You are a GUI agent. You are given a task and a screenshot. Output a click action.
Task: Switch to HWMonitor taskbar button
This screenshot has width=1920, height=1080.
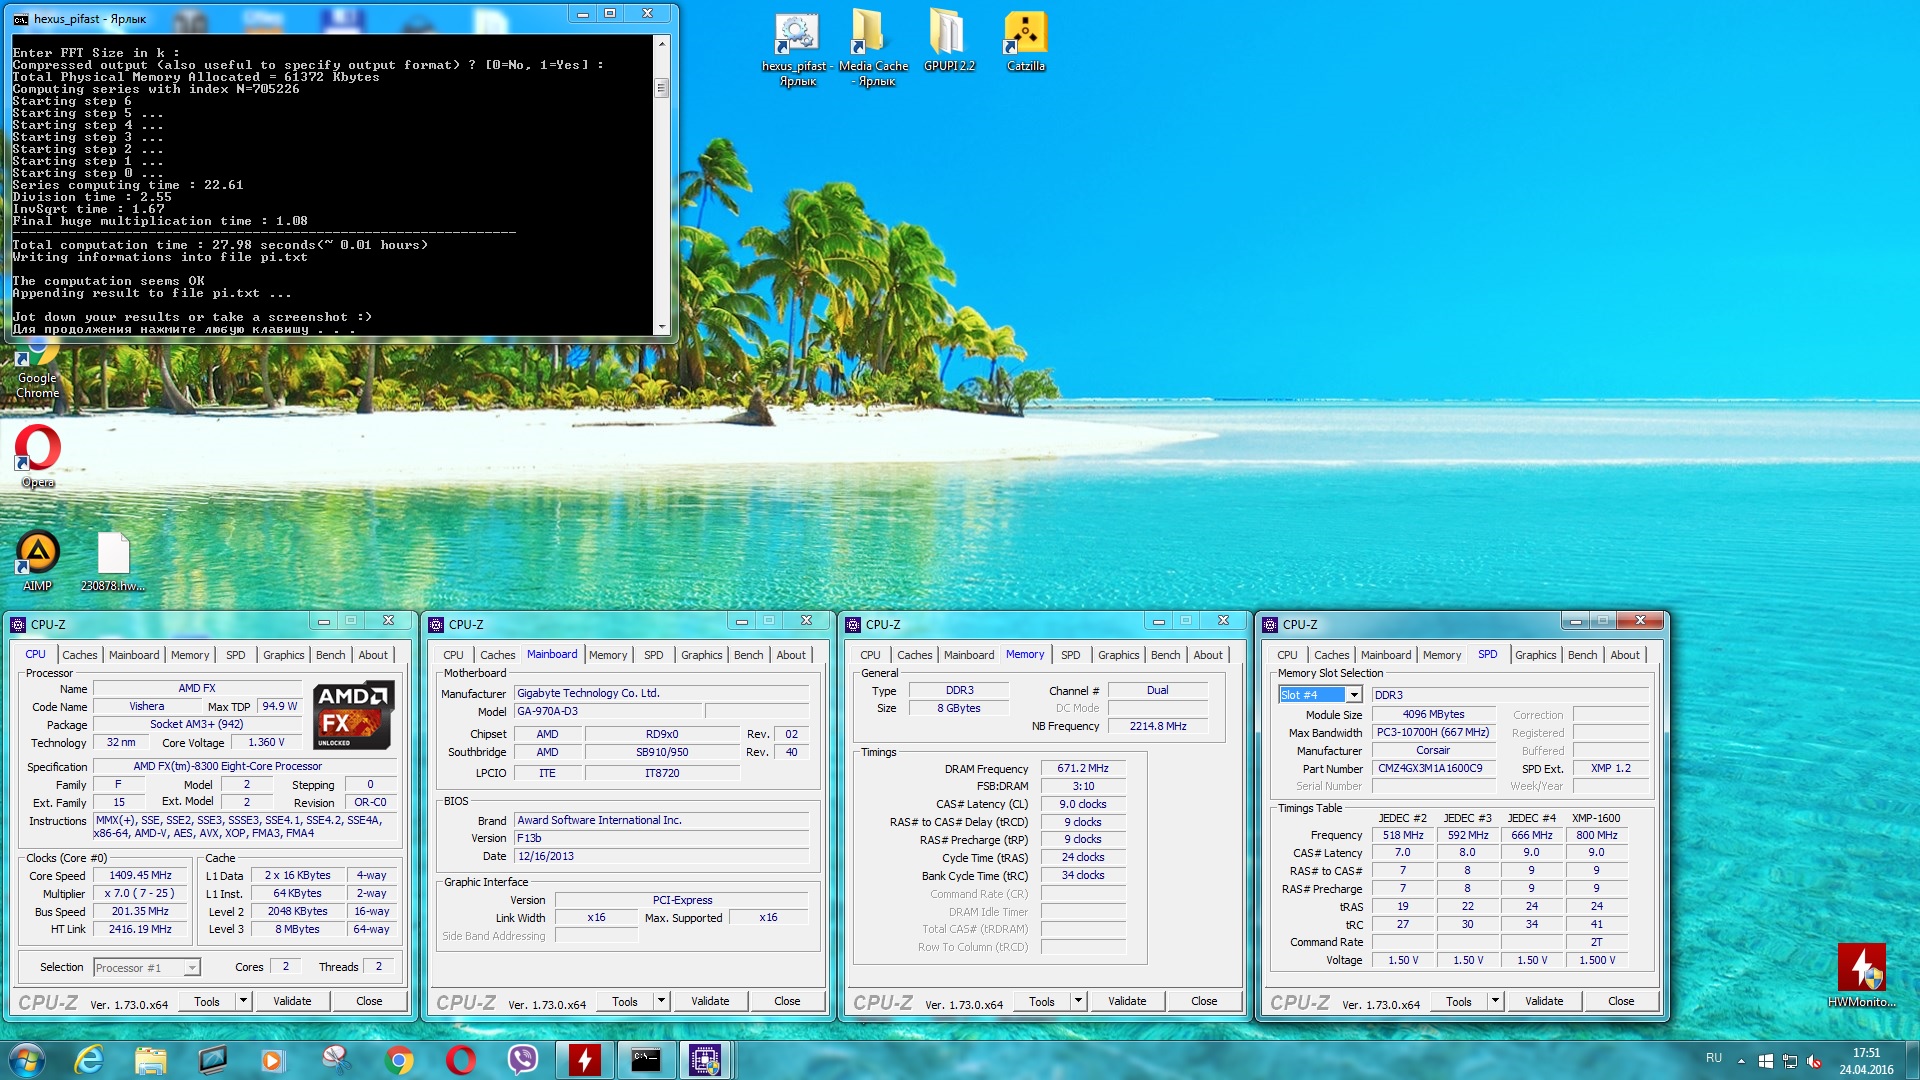pos(585,1060)
